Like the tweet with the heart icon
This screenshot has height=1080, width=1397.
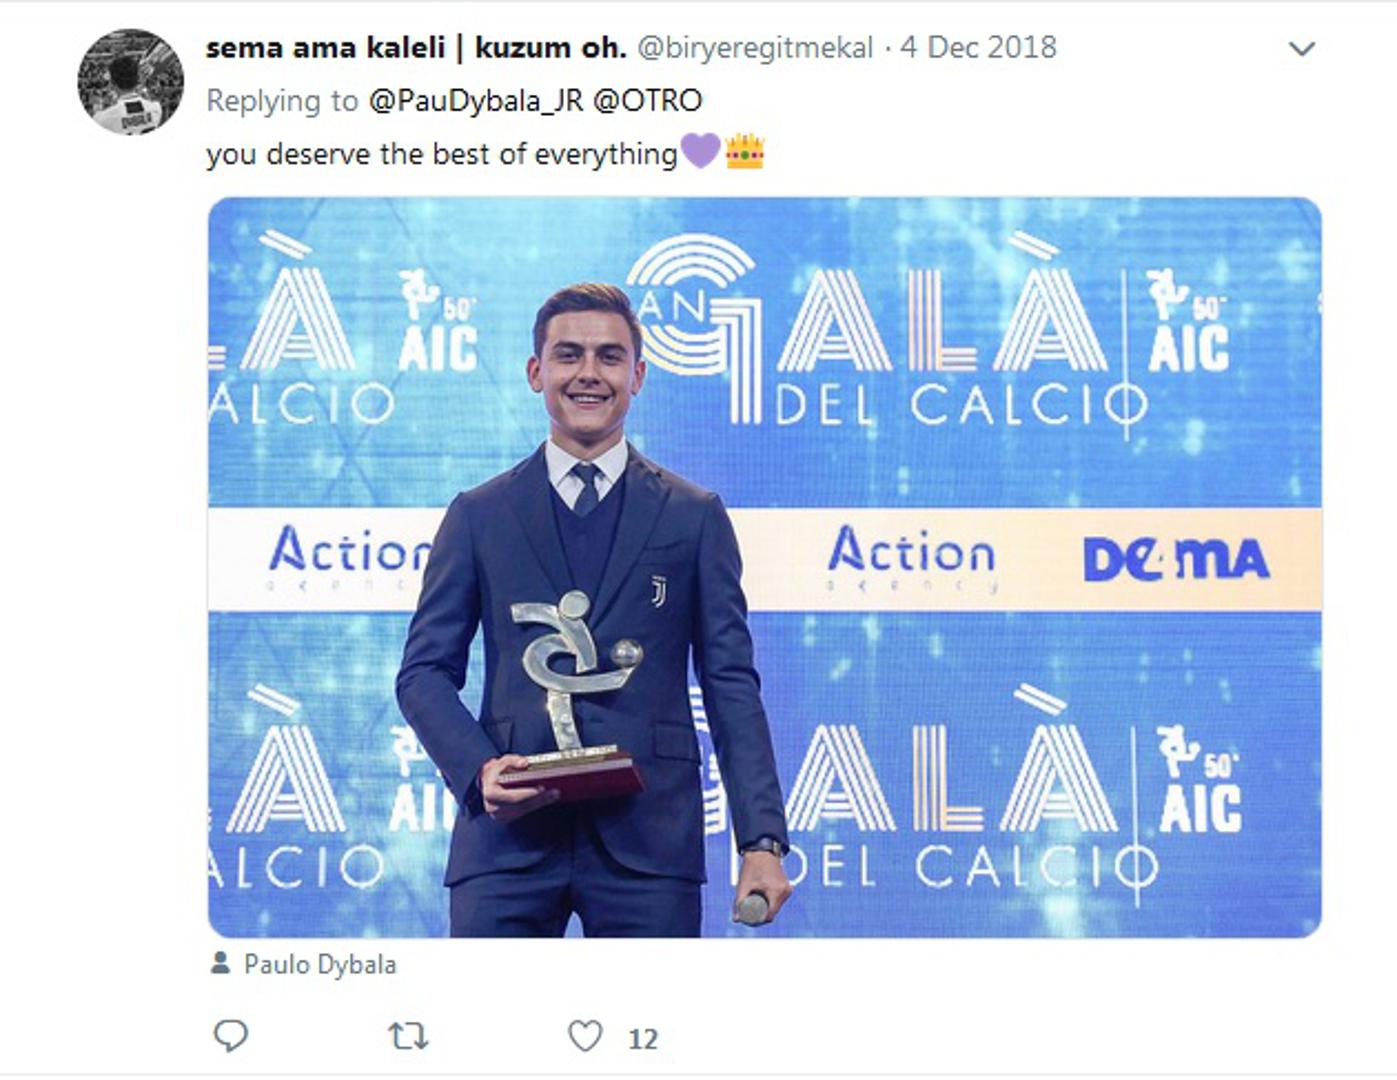click(x=585, y=1036)
